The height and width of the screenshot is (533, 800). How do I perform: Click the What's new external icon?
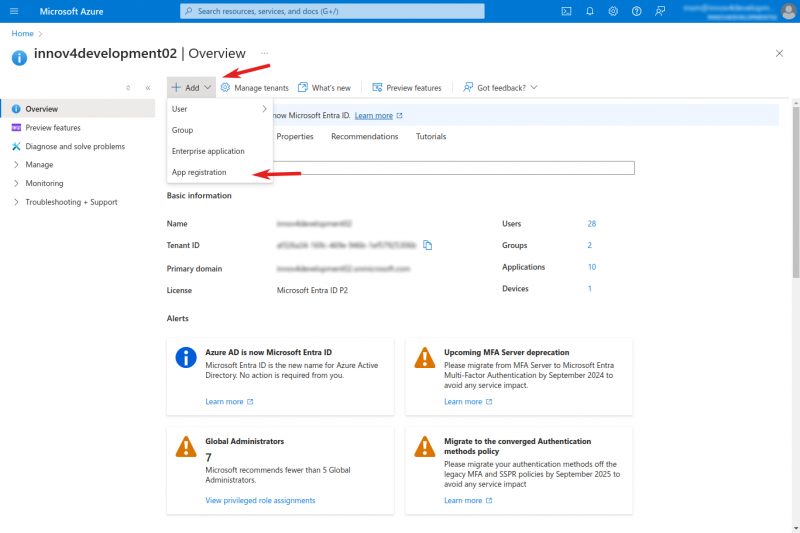coord(303,87)
